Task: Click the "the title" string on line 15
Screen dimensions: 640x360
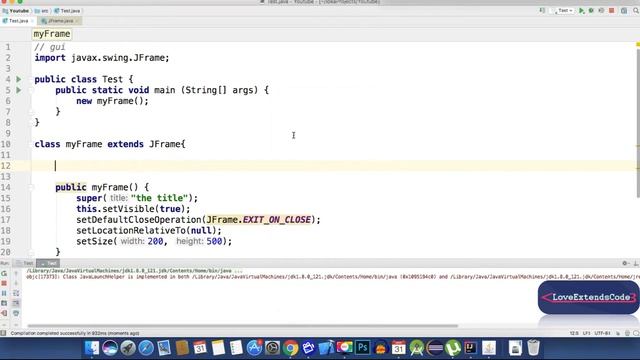Action: (159, 198)
